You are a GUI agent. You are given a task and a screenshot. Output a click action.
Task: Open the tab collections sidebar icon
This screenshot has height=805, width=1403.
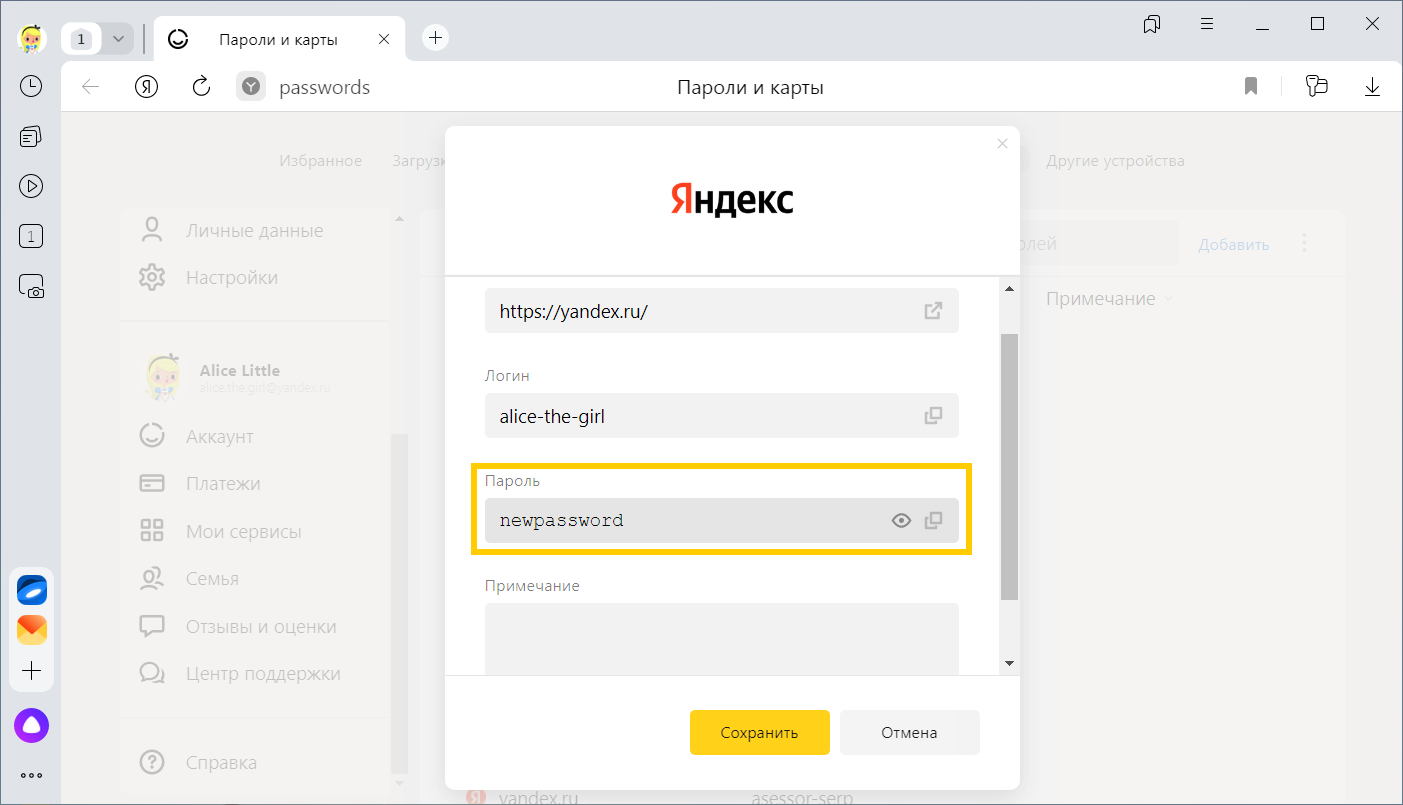coord(31,136)
